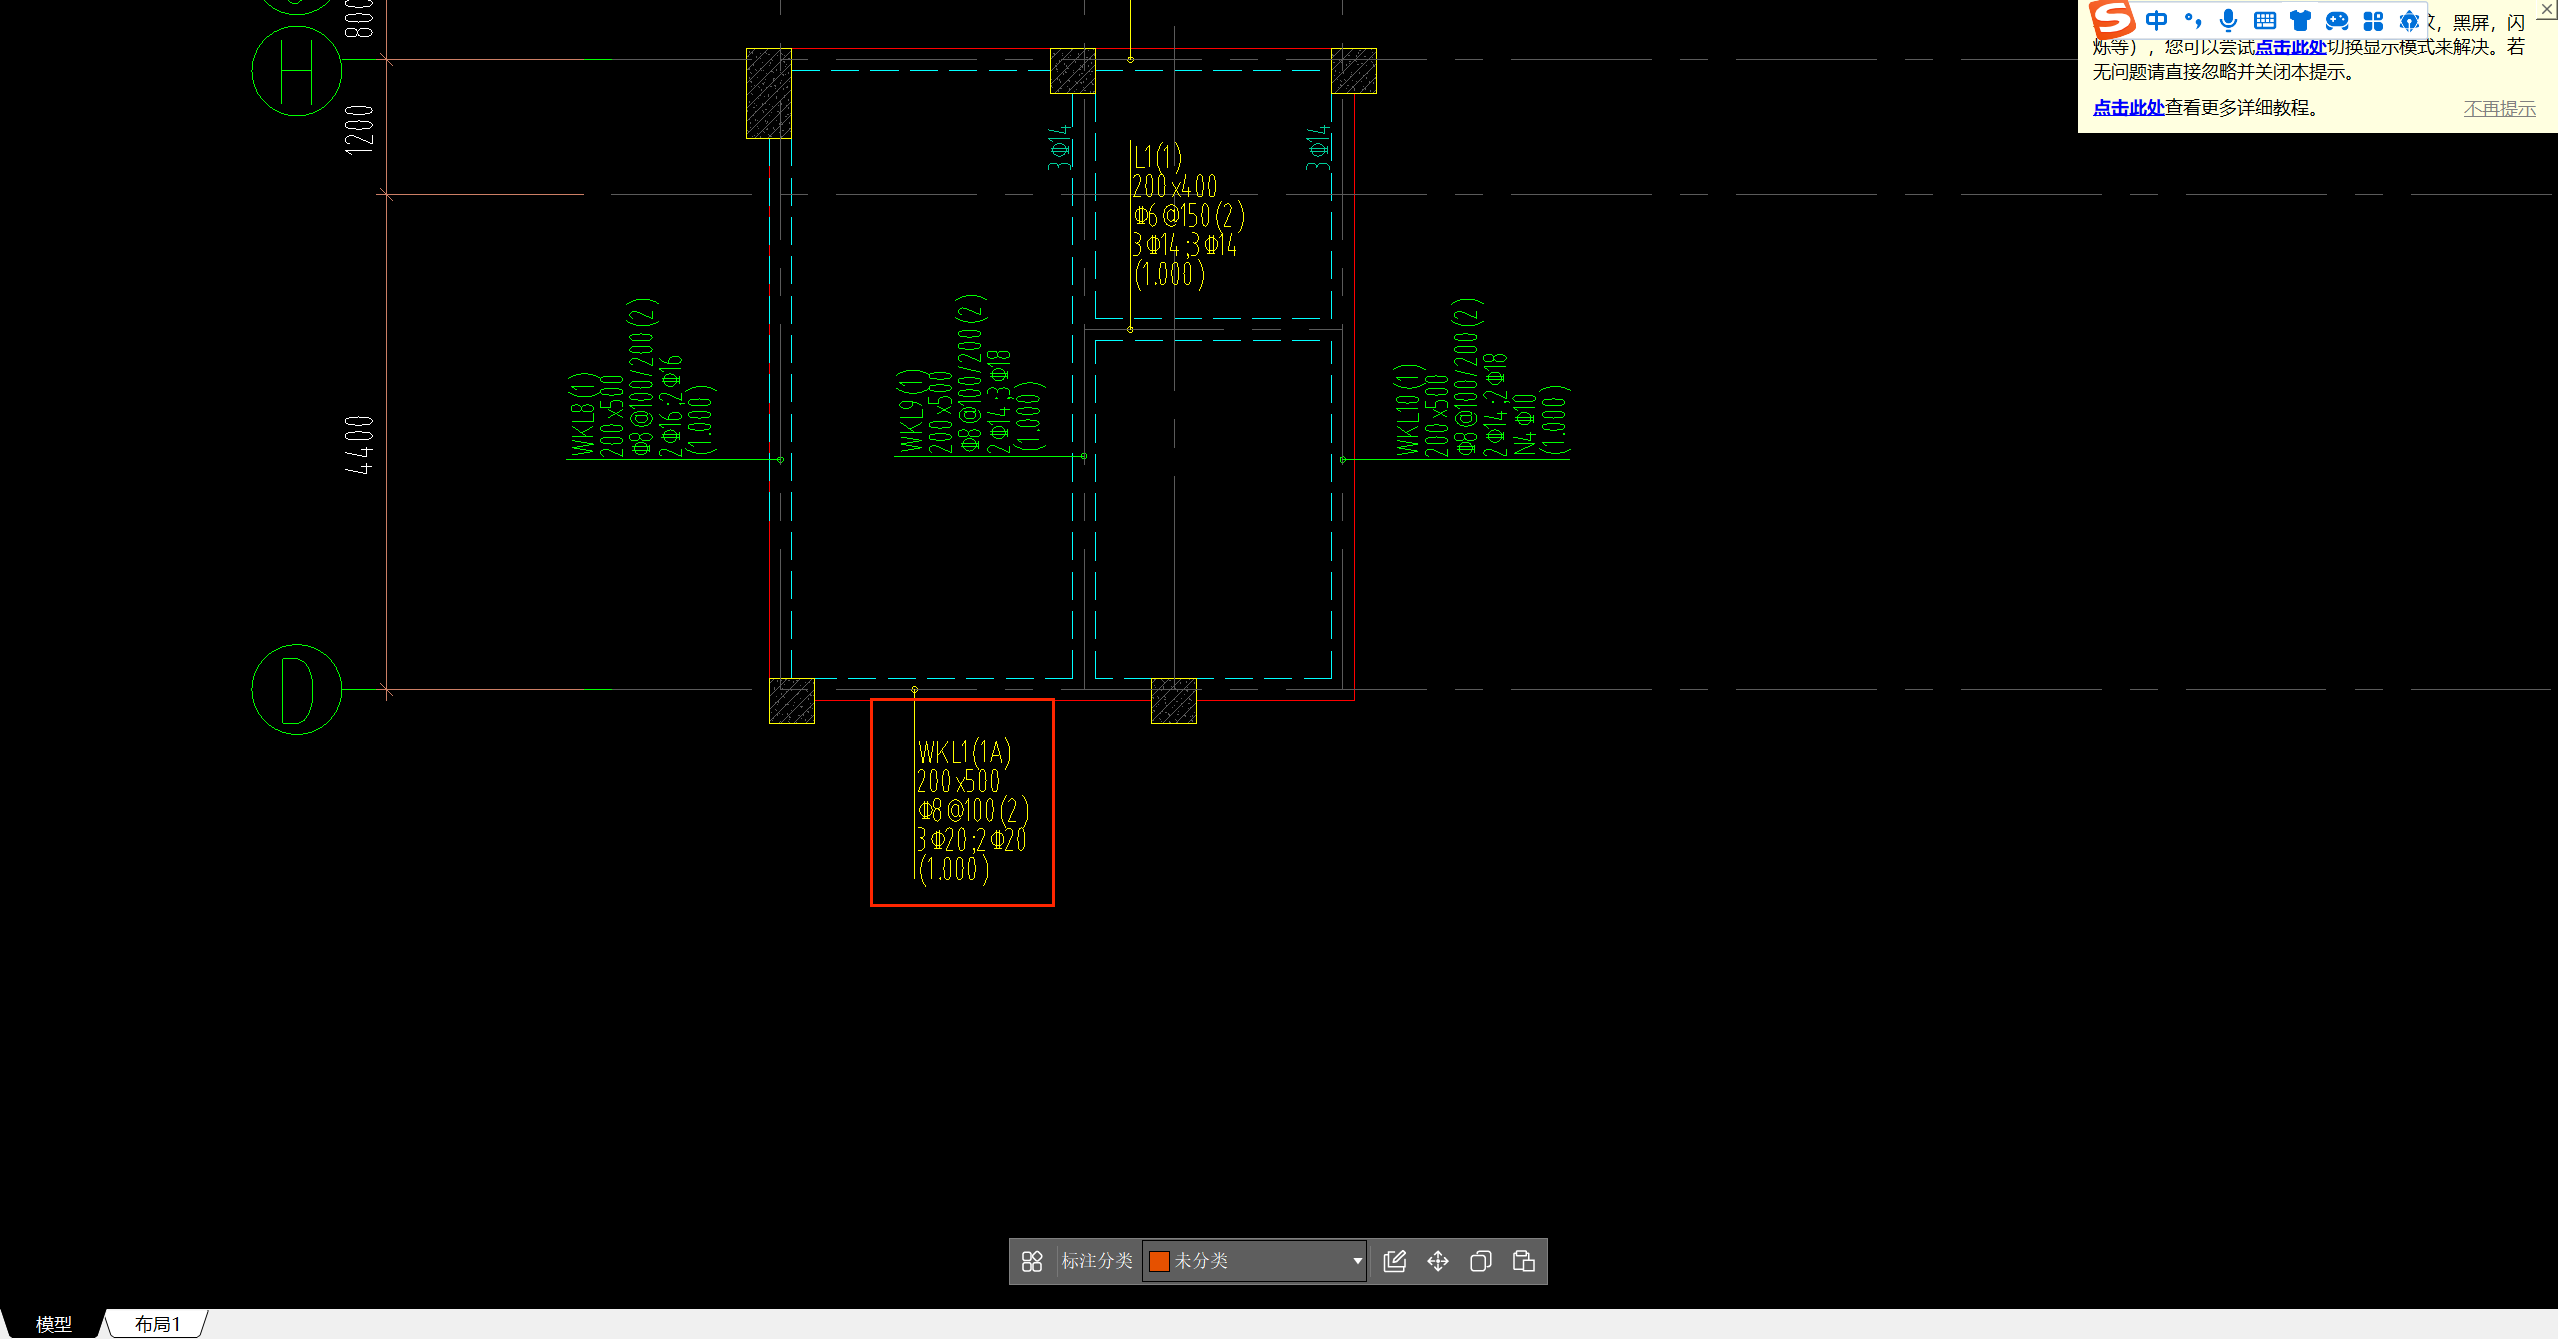
Task: Open the annotation category grid icon
Action: pos(1032,1261)
